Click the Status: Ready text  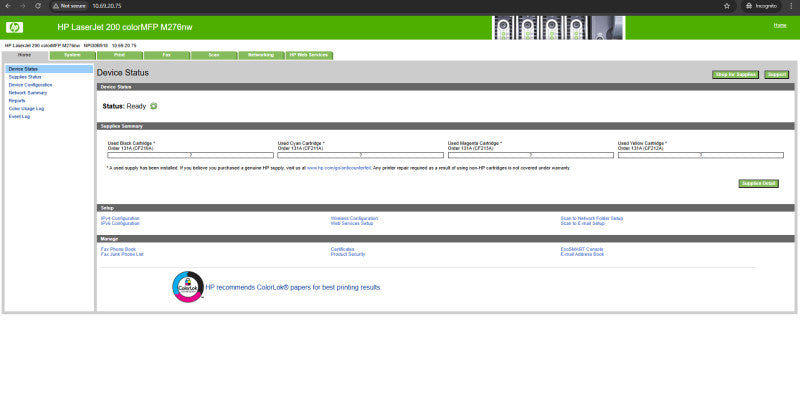tap(124, 106)
